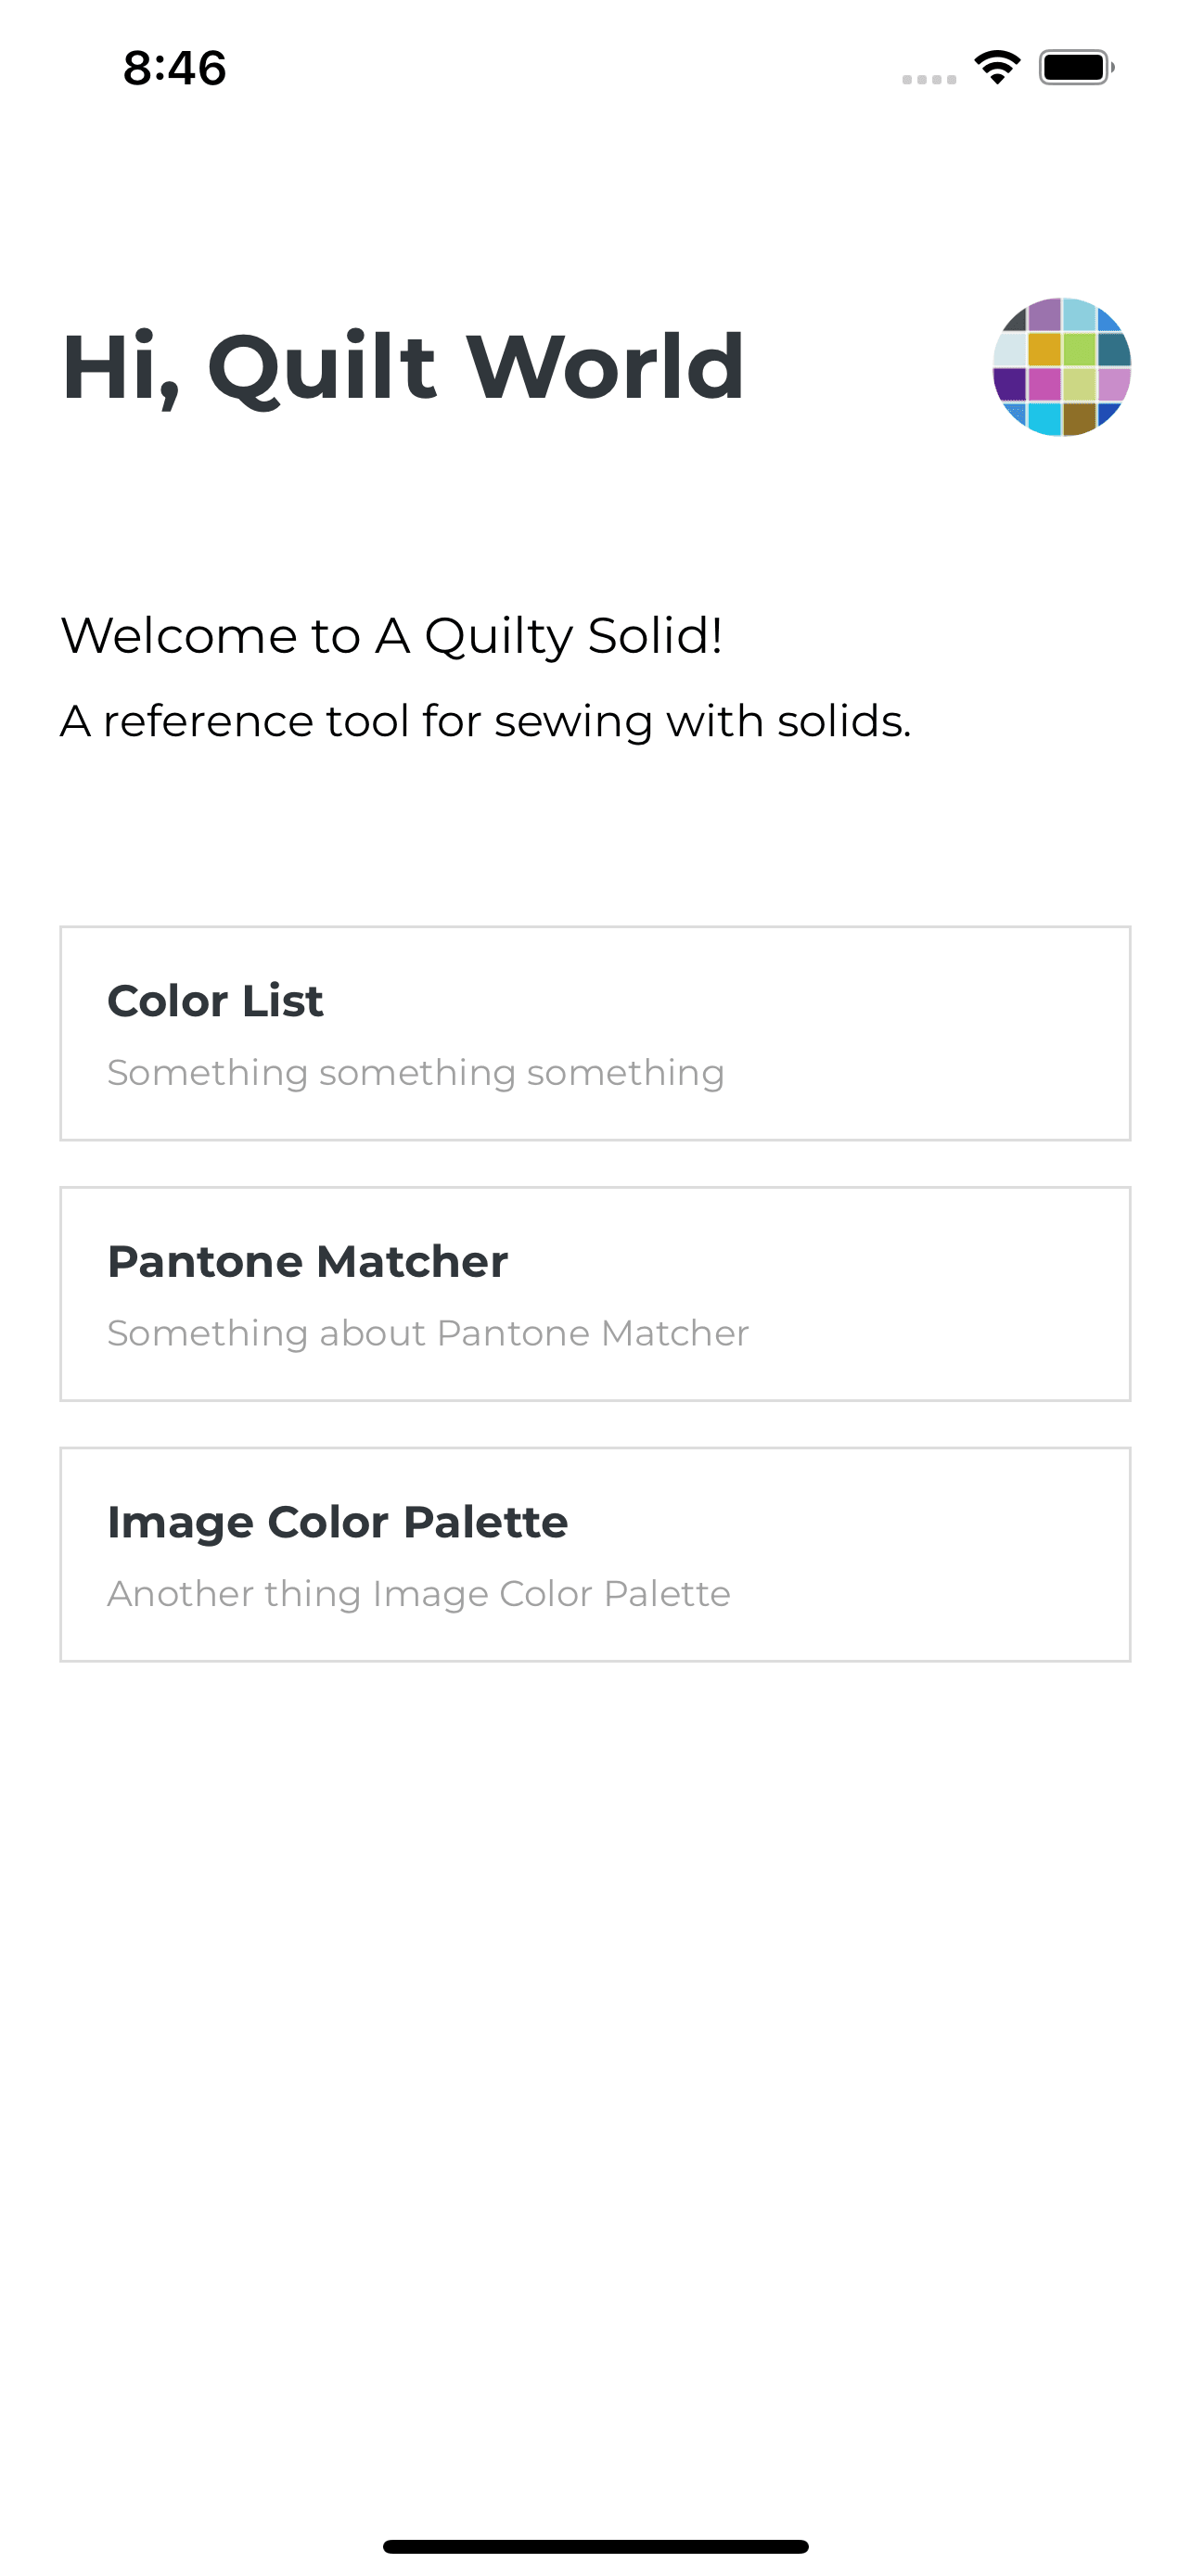Click the reference tool tagline text
The height and width of the screenshot is (2576, 1191).
pyautogui.click(x=486, y=721)
